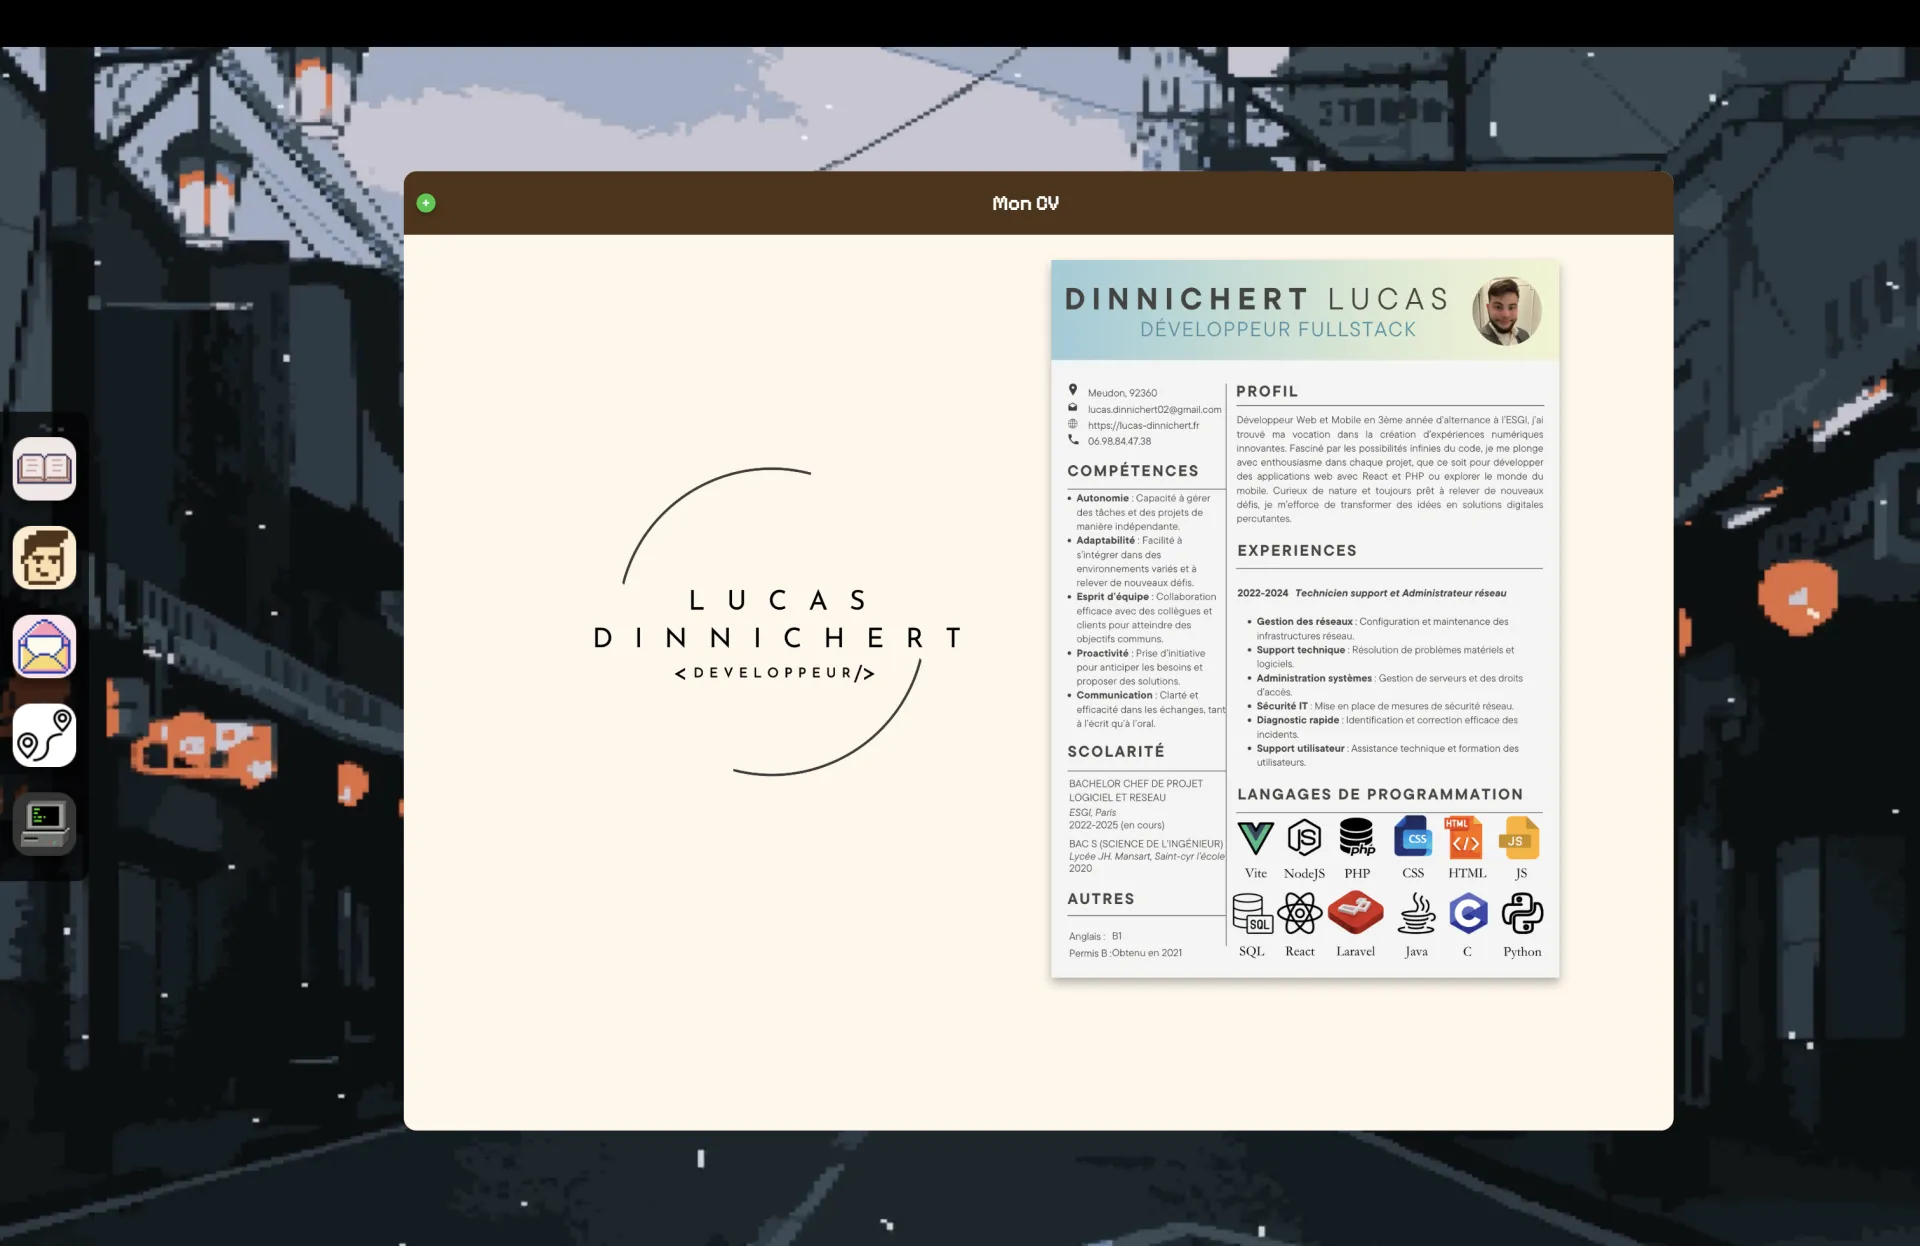
Task: Open the pixel face avatar app
Action: click(44, 558)
